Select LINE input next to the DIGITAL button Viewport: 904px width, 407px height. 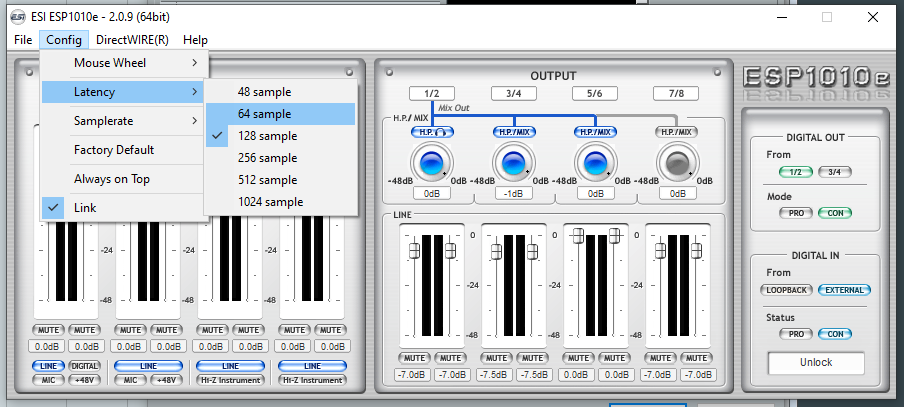[x=48, y=366]
